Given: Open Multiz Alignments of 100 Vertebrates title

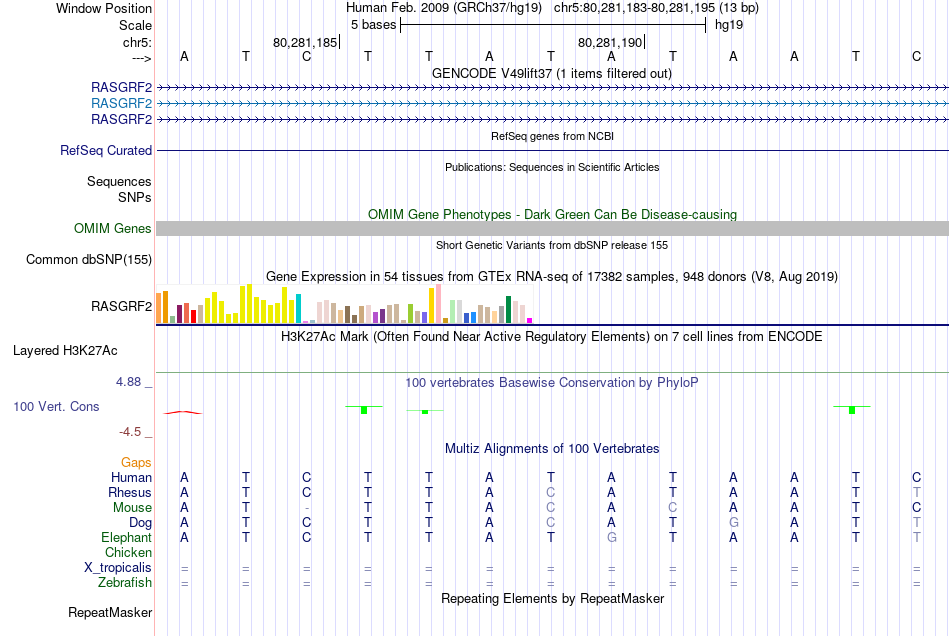Looking at the screenshot, I should [552, 449].
